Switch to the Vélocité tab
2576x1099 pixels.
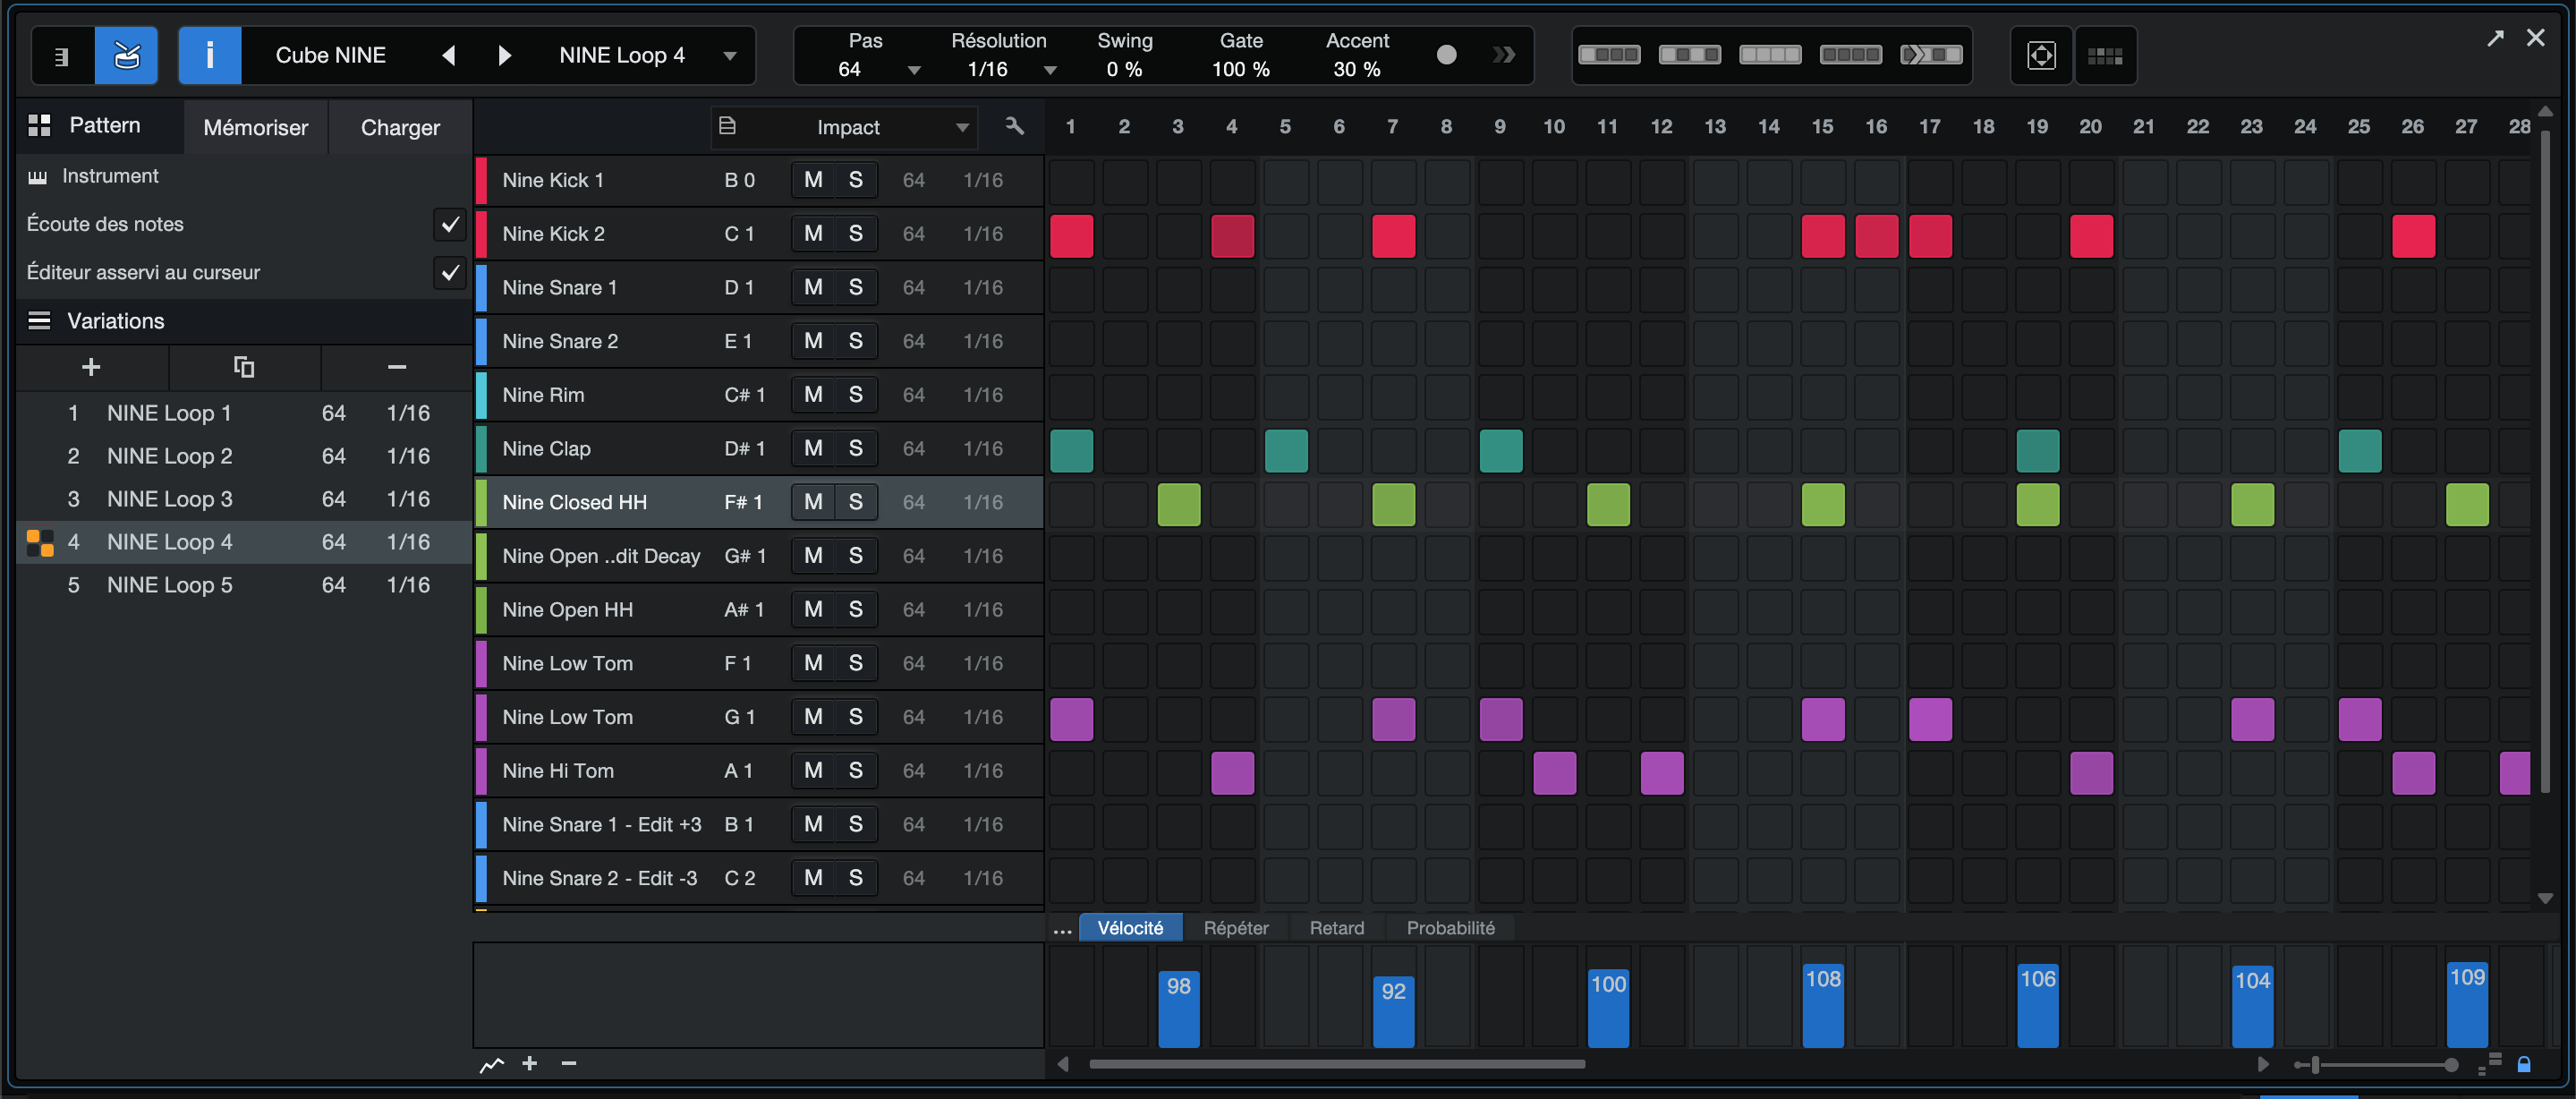(1130, 928)
